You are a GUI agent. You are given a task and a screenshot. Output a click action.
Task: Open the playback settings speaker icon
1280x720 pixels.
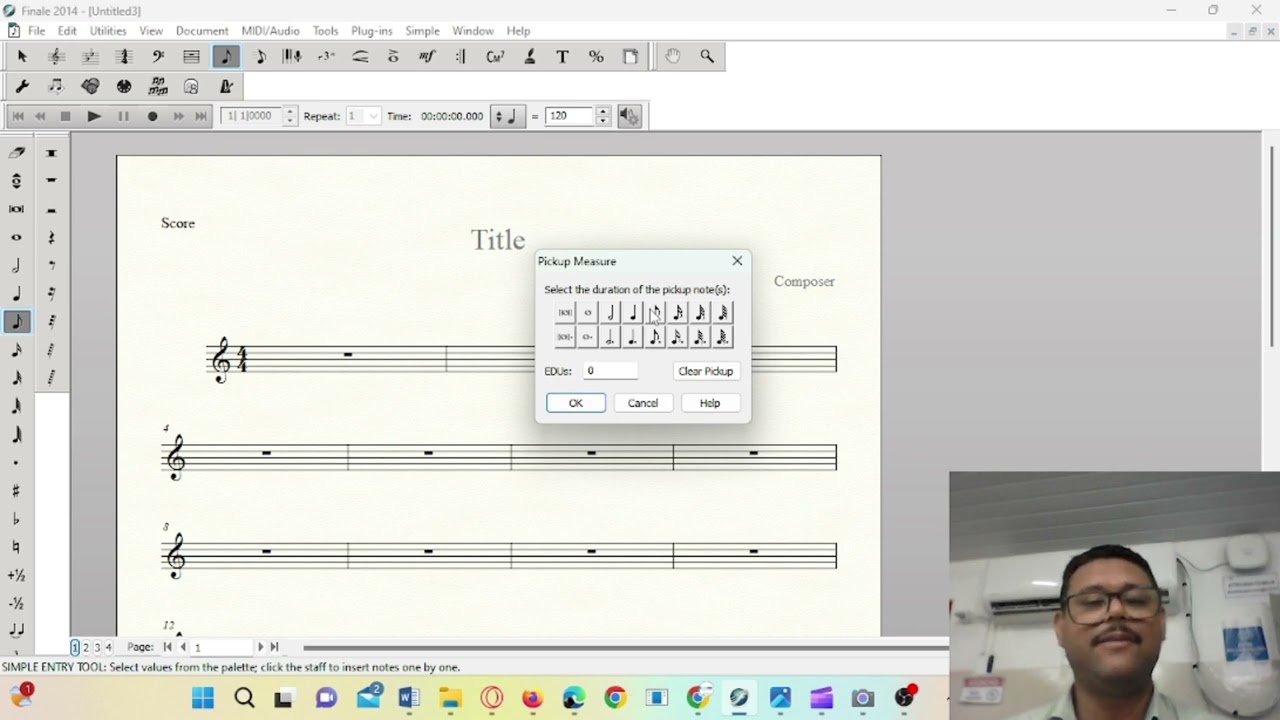tap(629, 116)
